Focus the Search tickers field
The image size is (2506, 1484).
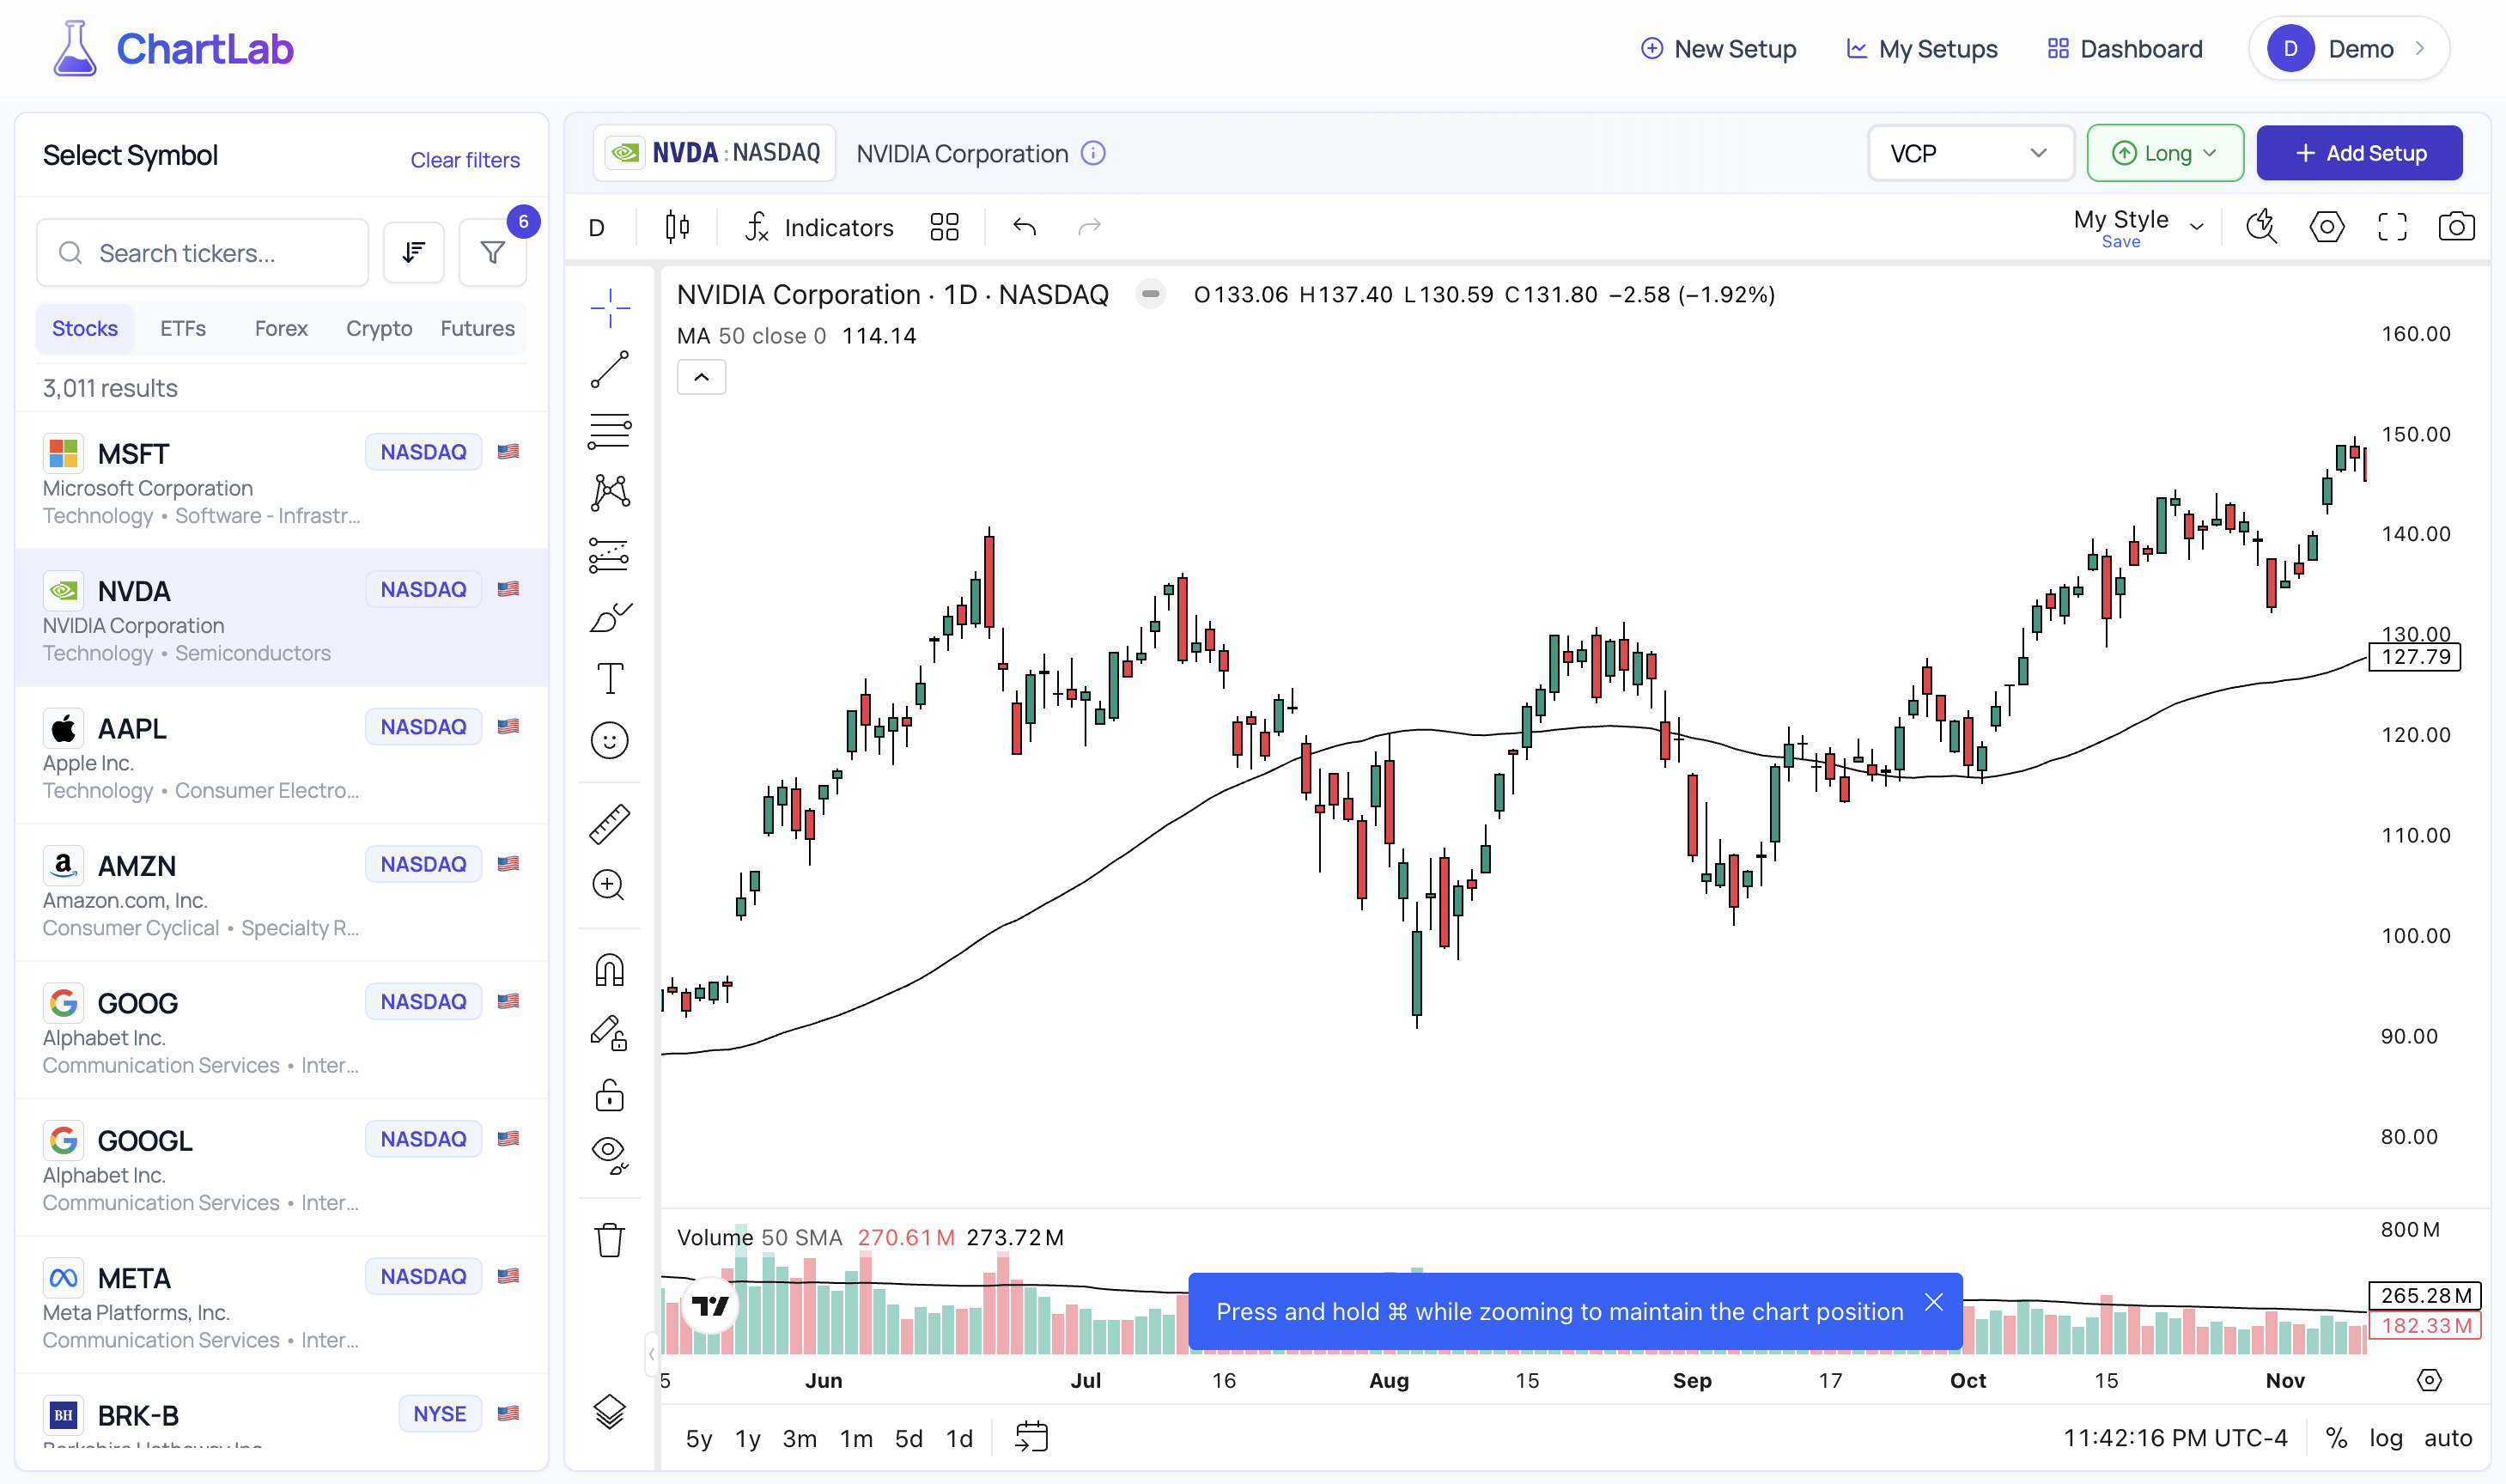coord(203,253)
